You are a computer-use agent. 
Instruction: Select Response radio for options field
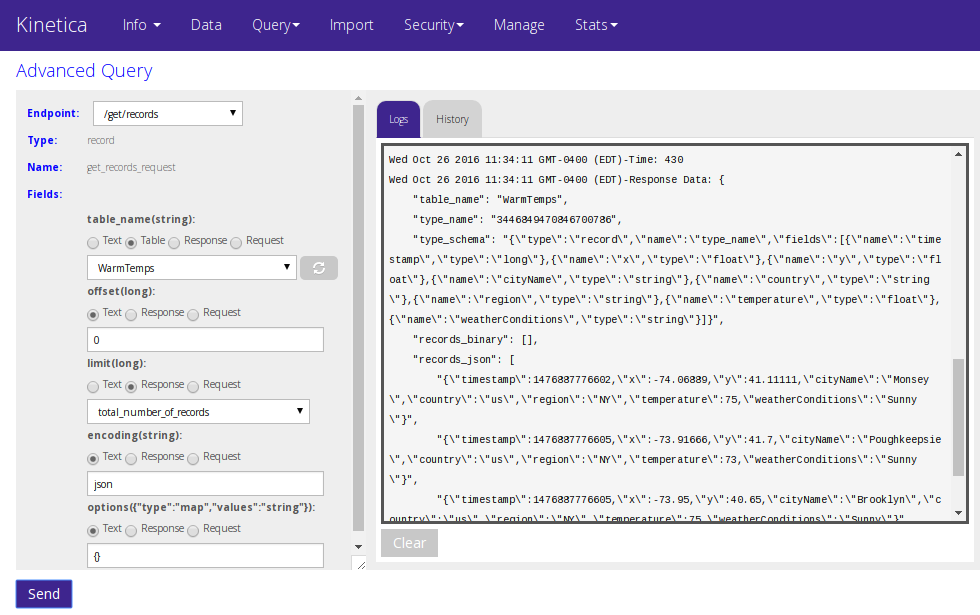[132, 529]
